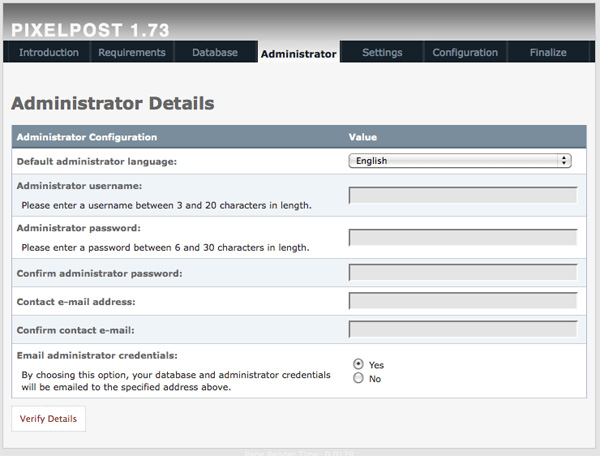Click the 'Contact e-mail address:' label
This screenshot has width=600, height=456.
(x=76, y=302)
